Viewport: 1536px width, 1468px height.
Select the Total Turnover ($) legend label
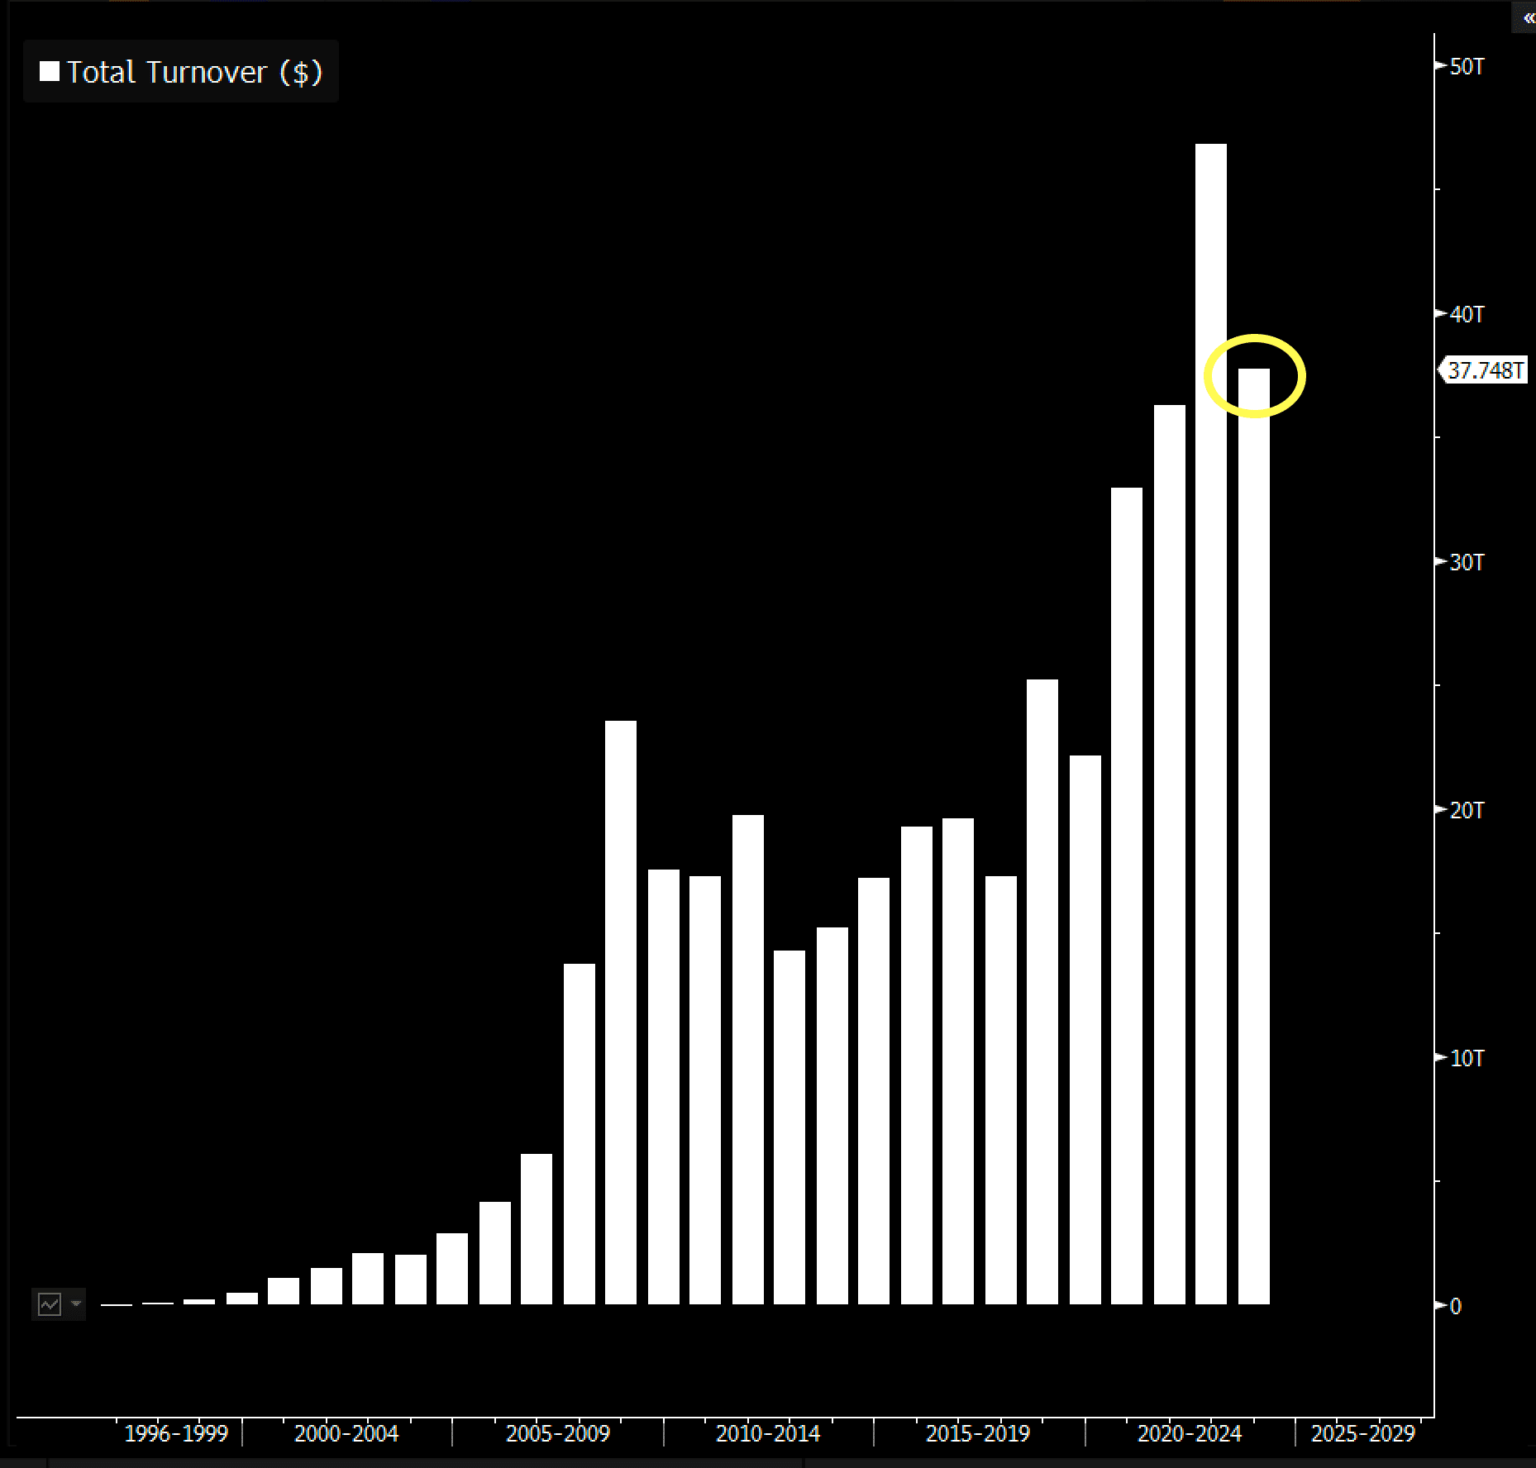pos(194,72)
